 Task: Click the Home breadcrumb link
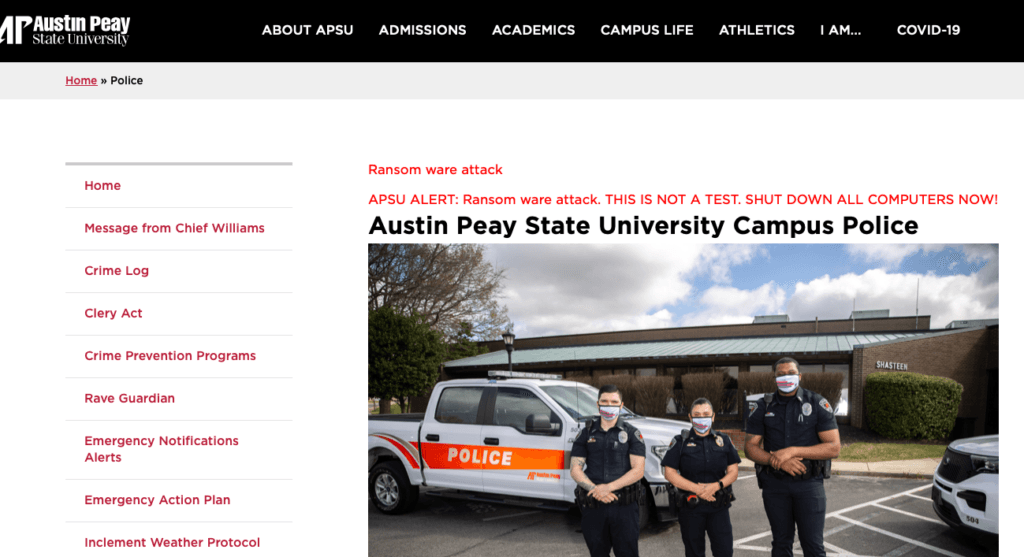(81, 80)
